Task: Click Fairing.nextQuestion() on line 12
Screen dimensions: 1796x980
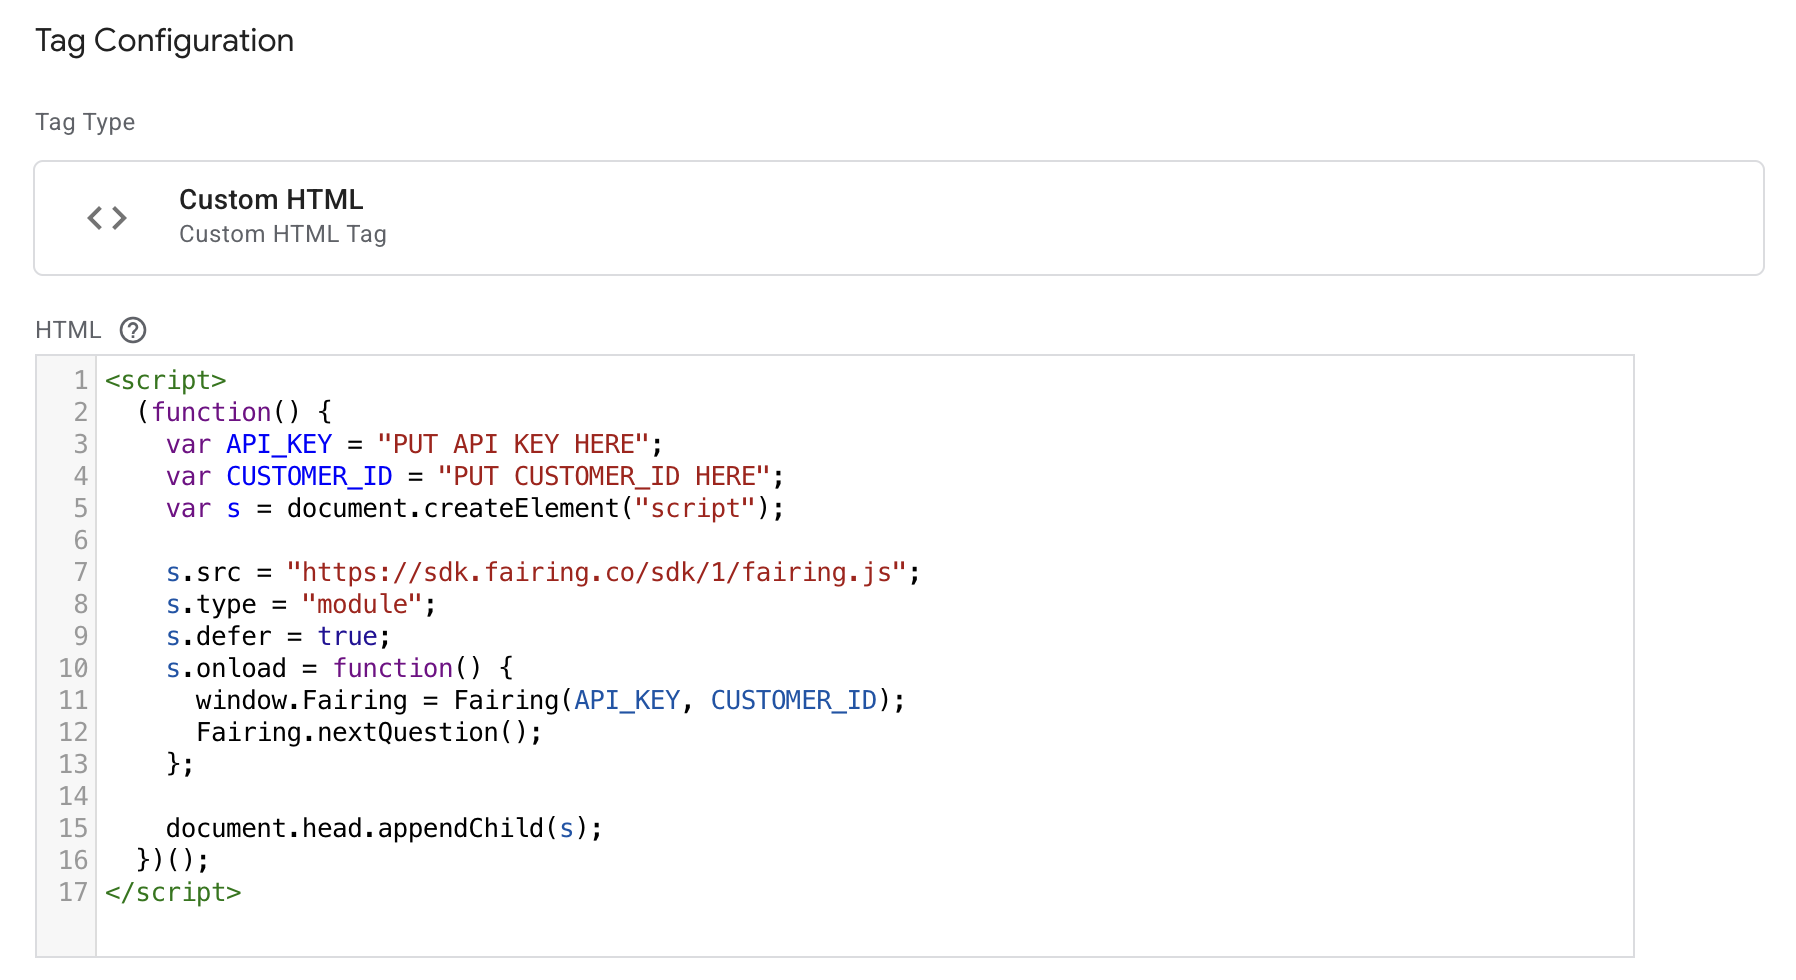Action: coord(362,732)
